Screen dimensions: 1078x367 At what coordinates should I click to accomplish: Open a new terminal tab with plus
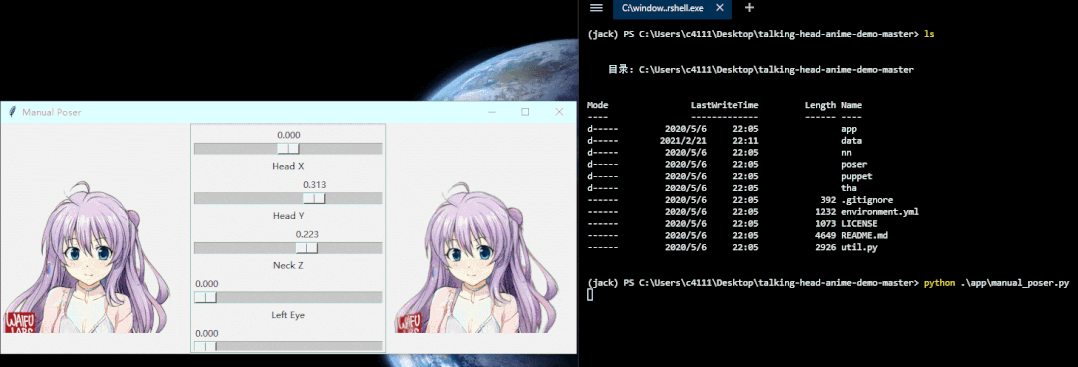click(x=749, y=8)
